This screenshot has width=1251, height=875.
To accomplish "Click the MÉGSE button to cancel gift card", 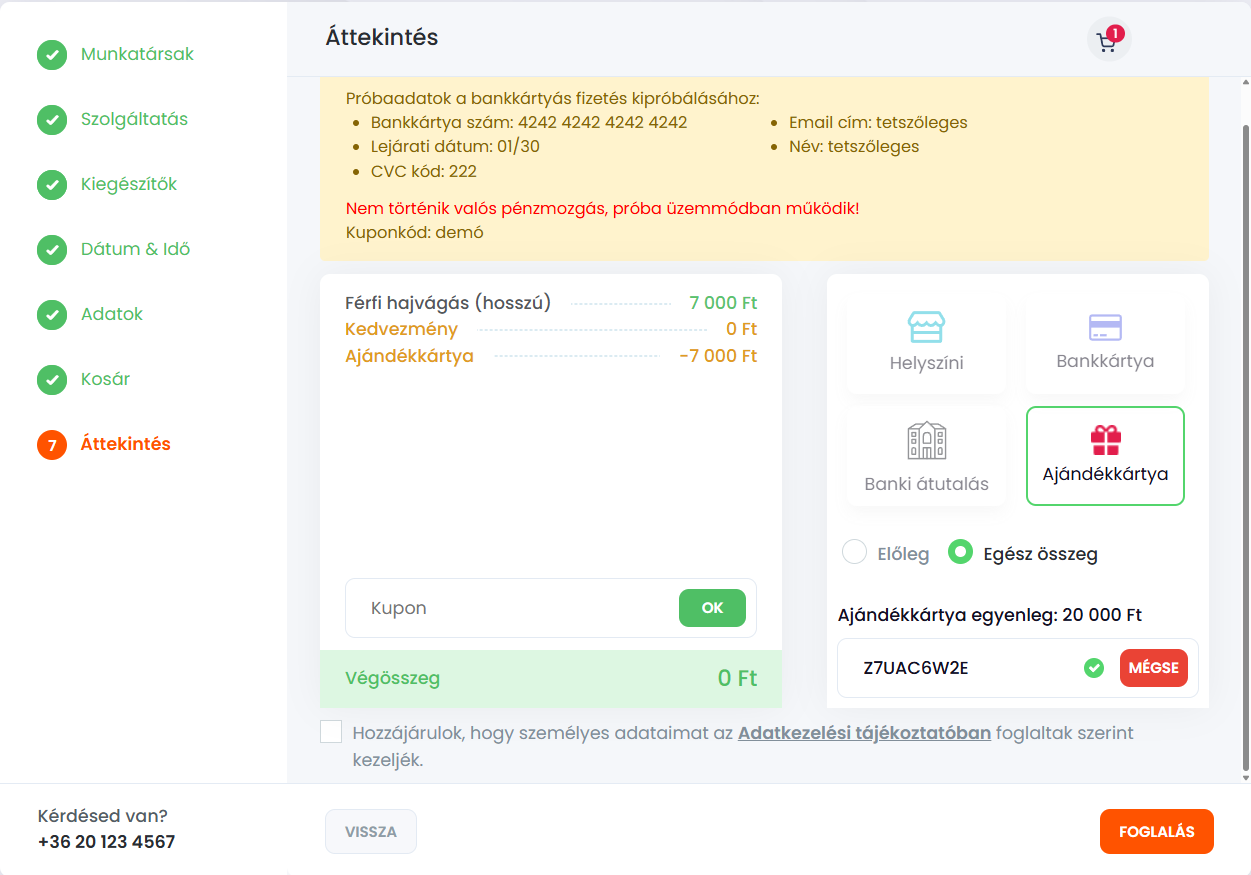I will [x=1153, y=668].
